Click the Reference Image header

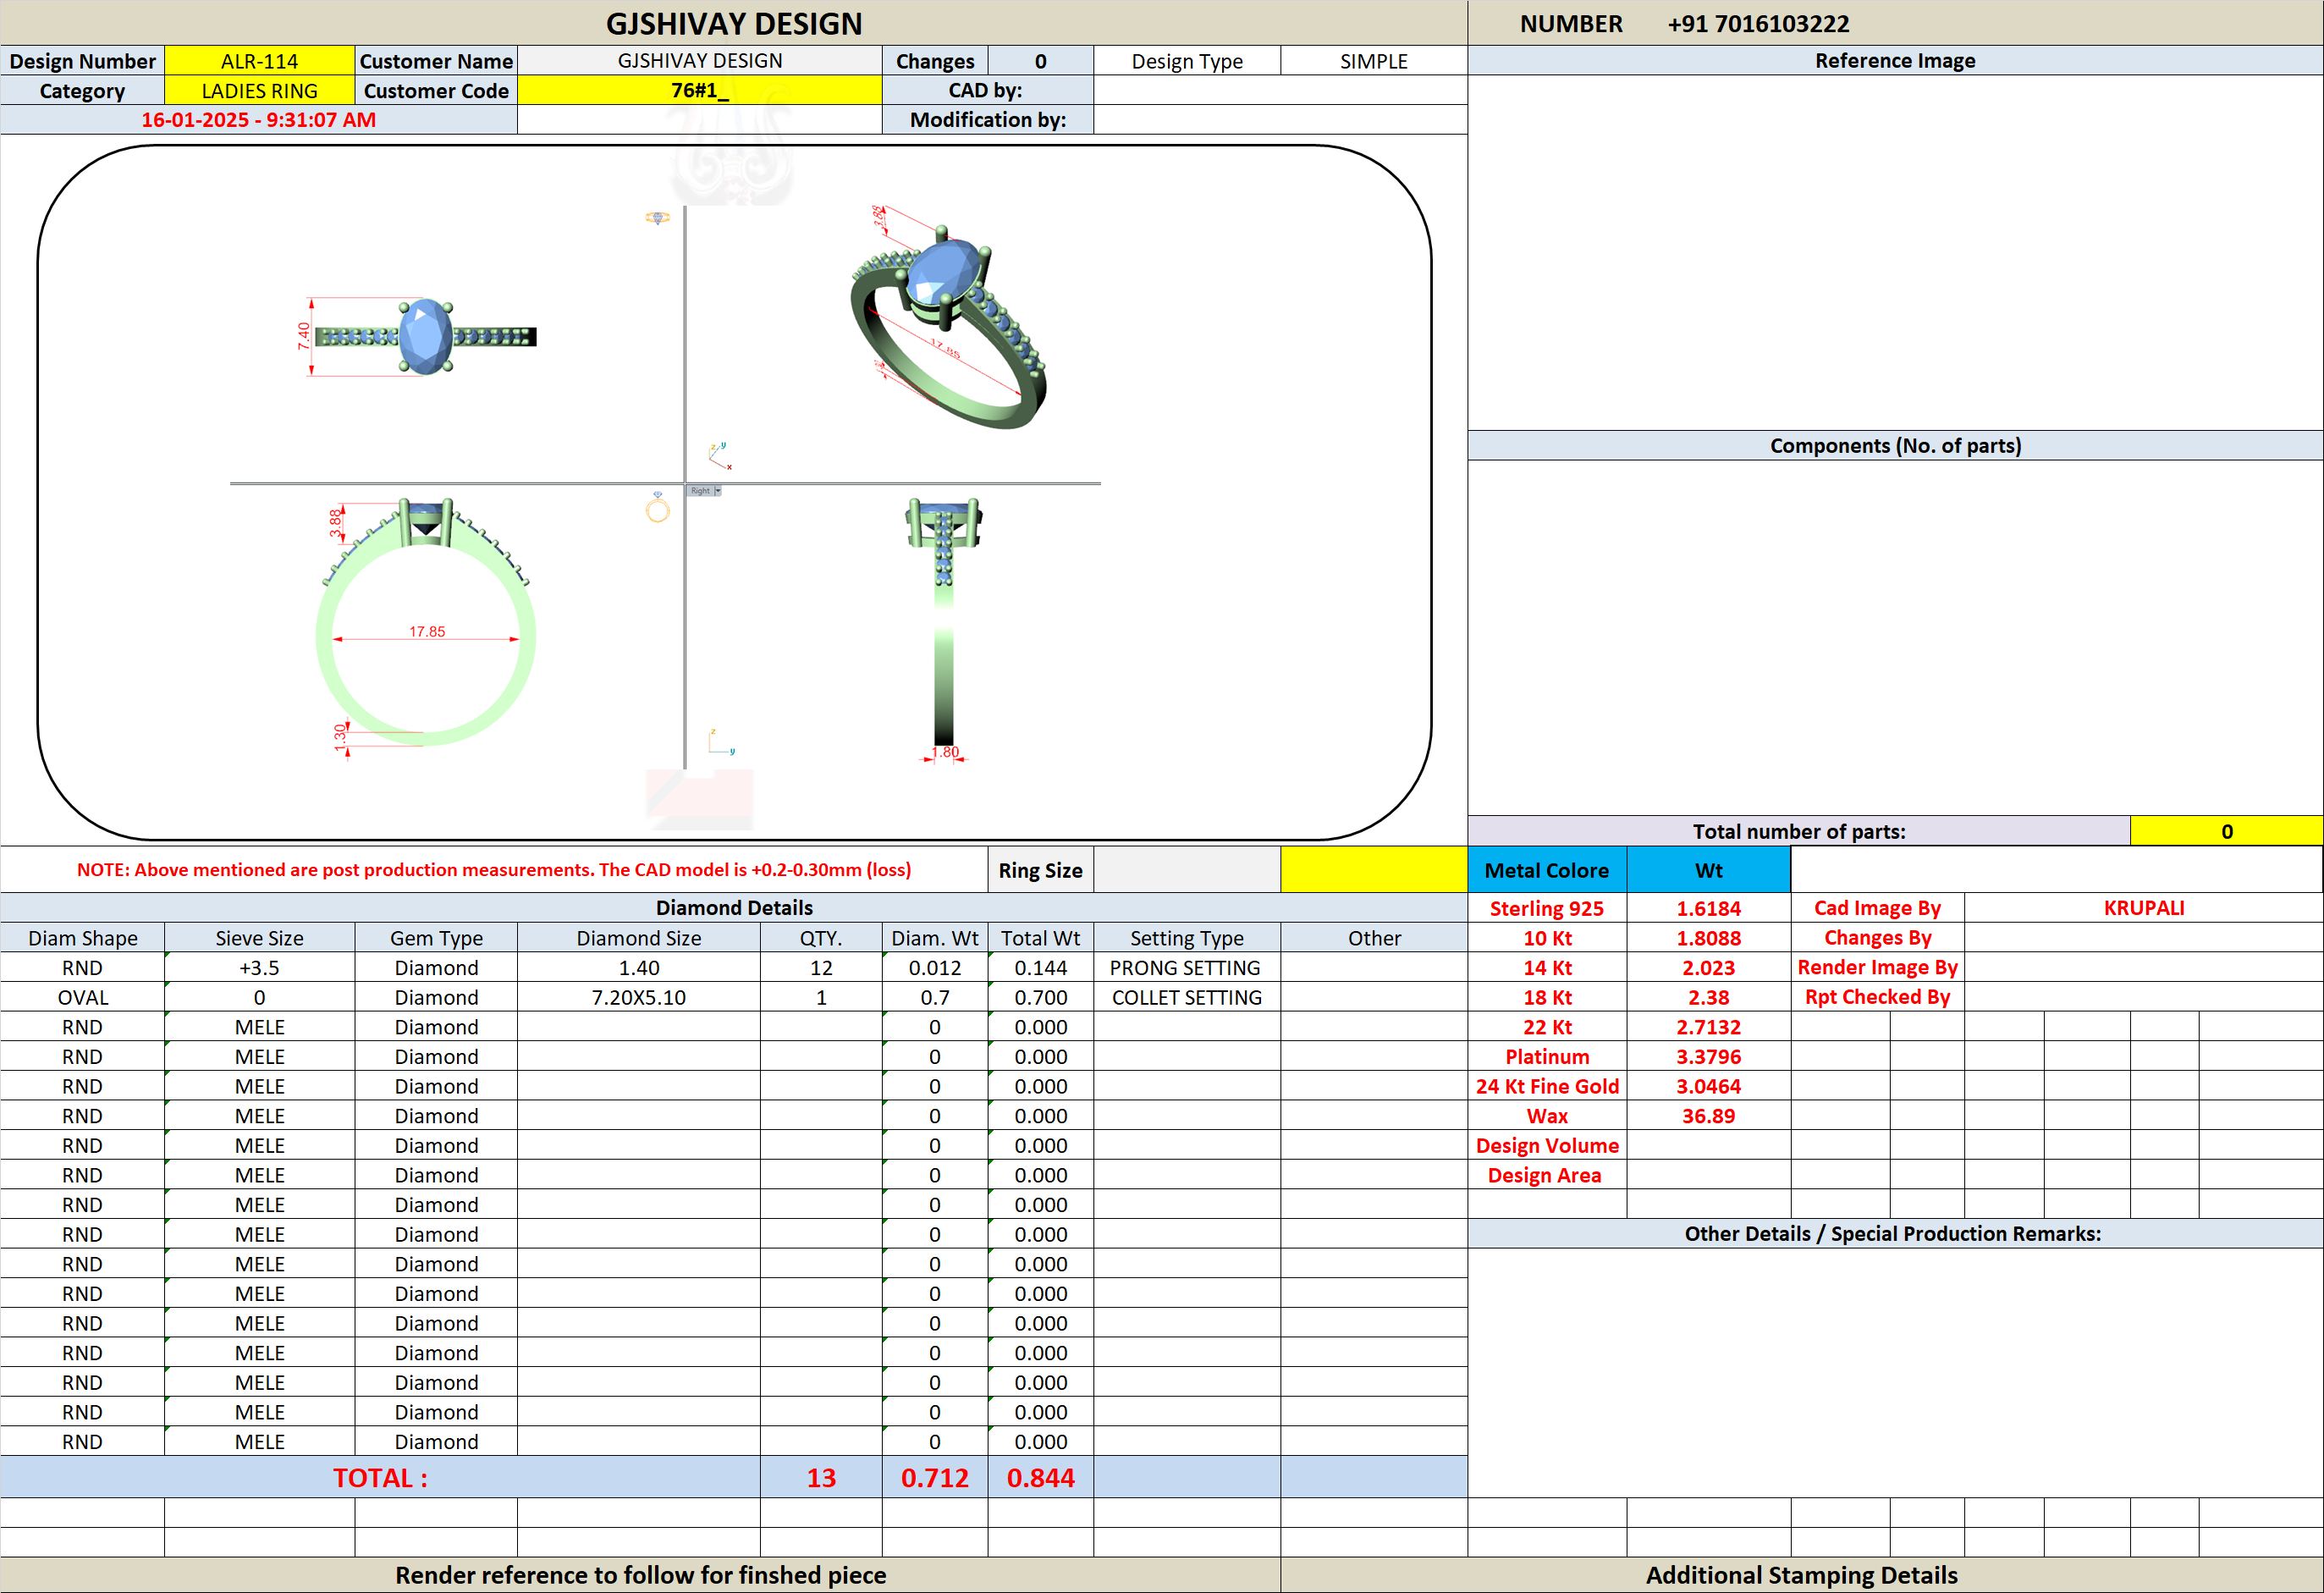1895,61
